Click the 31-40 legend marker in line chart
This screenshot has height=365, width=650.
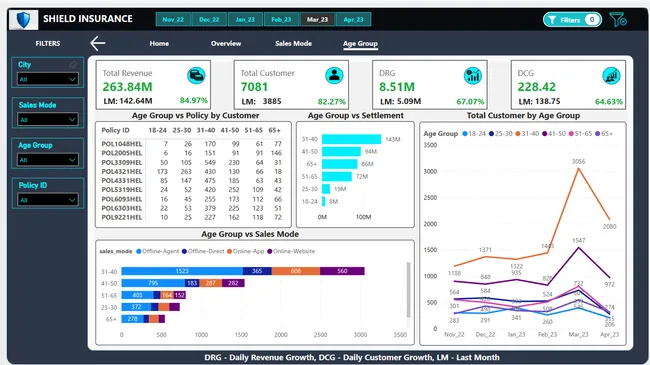tap(518, 134)
